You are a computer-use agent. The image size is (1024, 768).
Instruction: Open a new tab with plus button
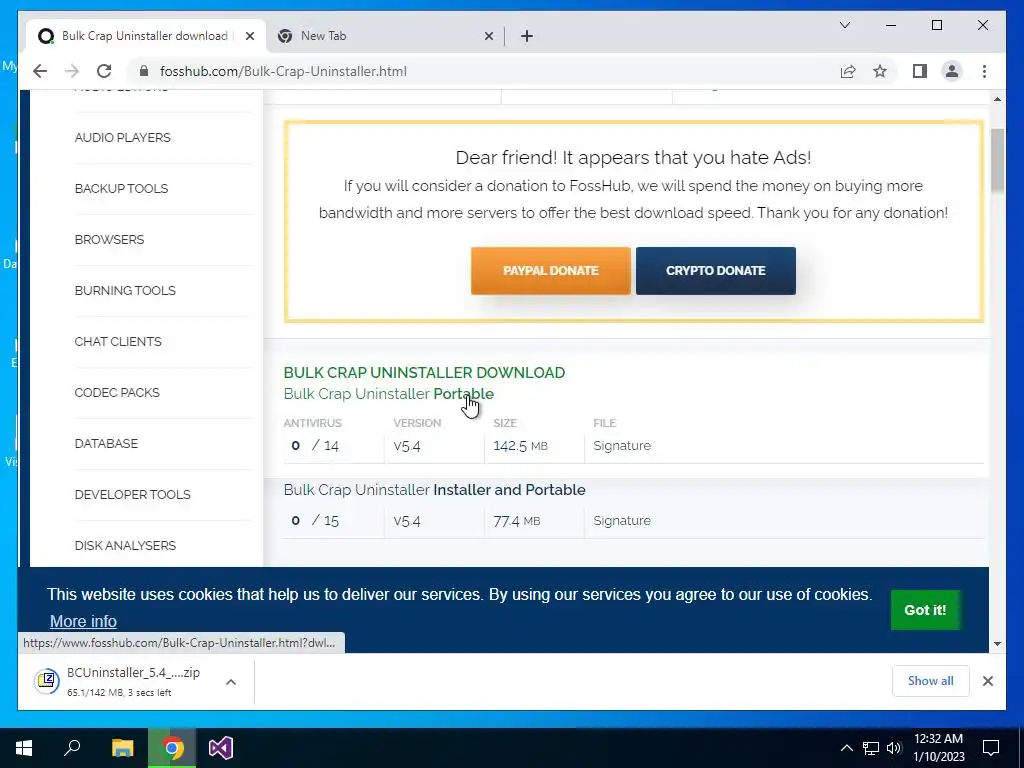coord(527,36)
